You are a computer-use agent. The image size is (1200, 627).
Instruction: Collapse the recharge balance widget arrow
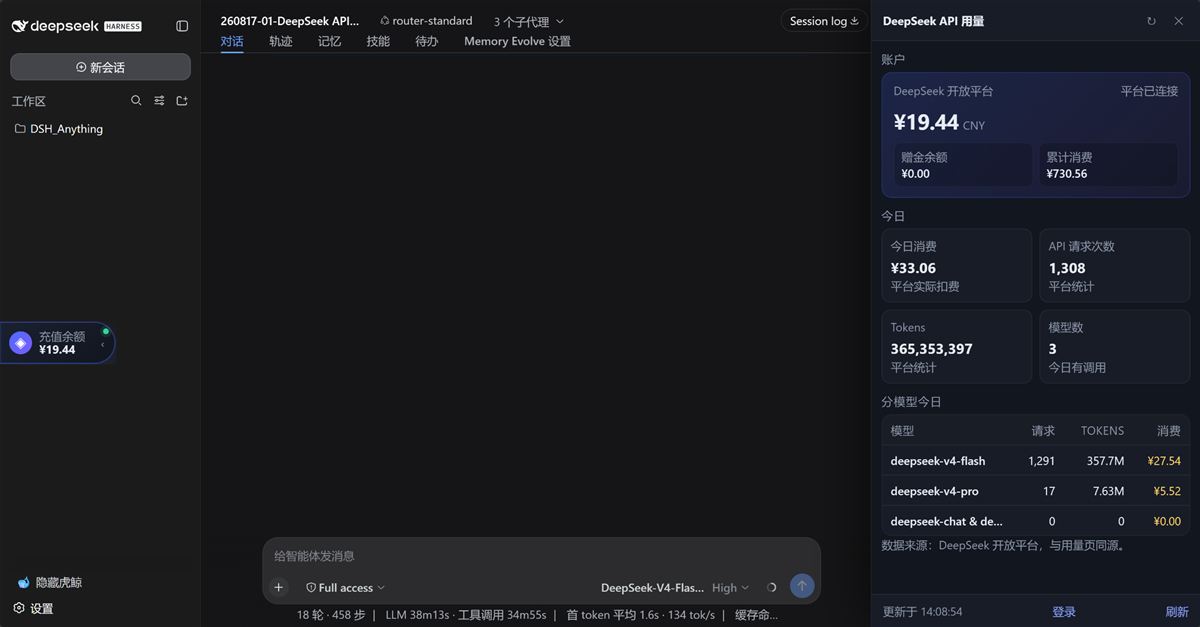pos(102,344)
